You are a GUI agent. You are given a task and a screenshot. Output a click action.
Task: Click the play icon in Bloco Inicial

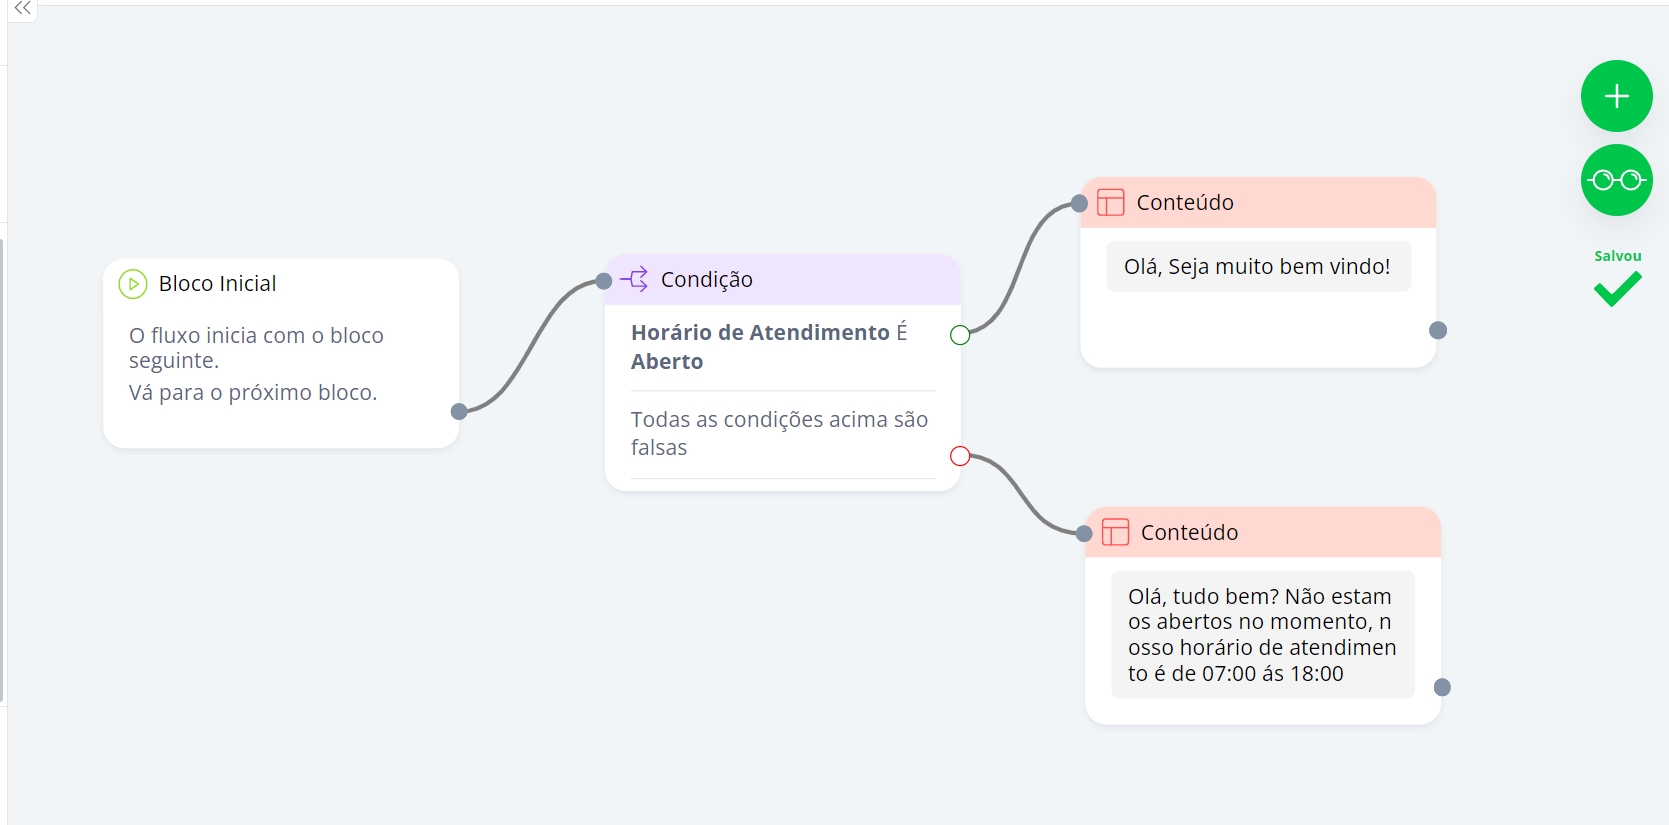133,284
